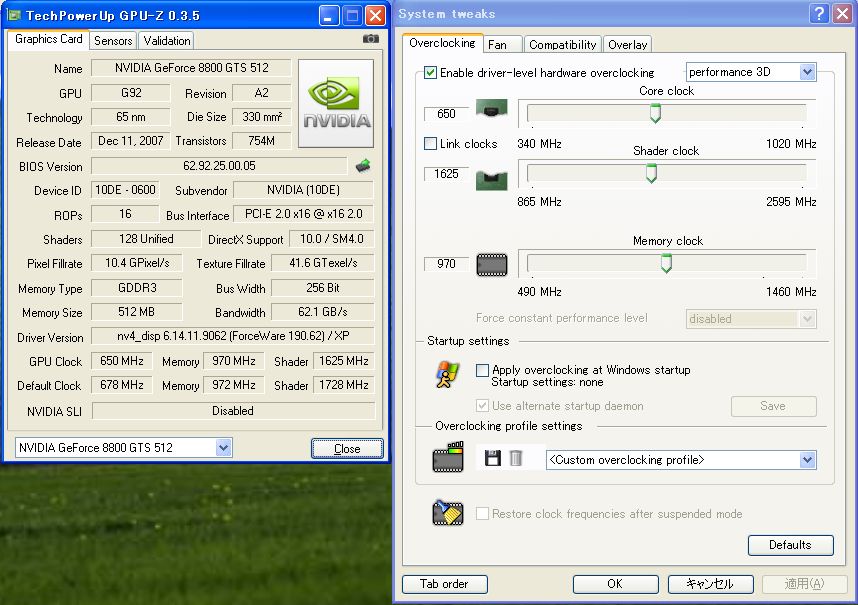Click the OK button

tap(615, 584)
